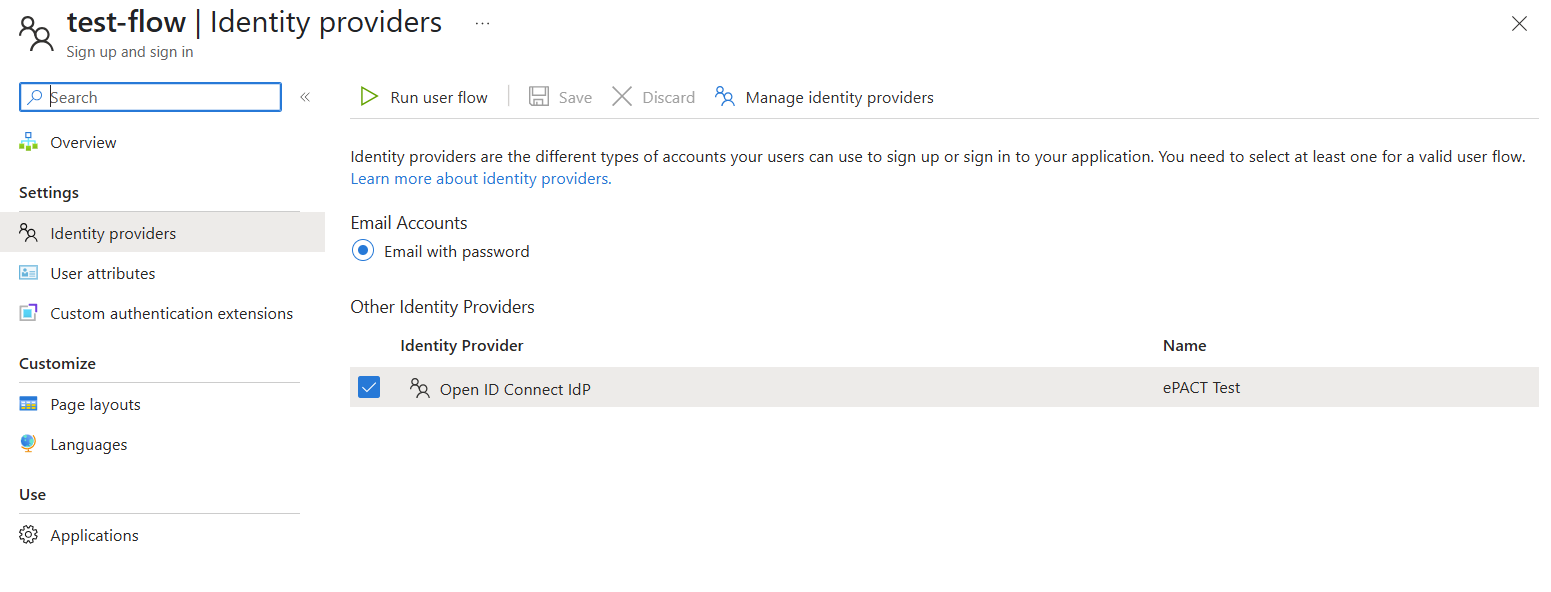
Task: Click the Applications gear icon
Action: (28, 534)
